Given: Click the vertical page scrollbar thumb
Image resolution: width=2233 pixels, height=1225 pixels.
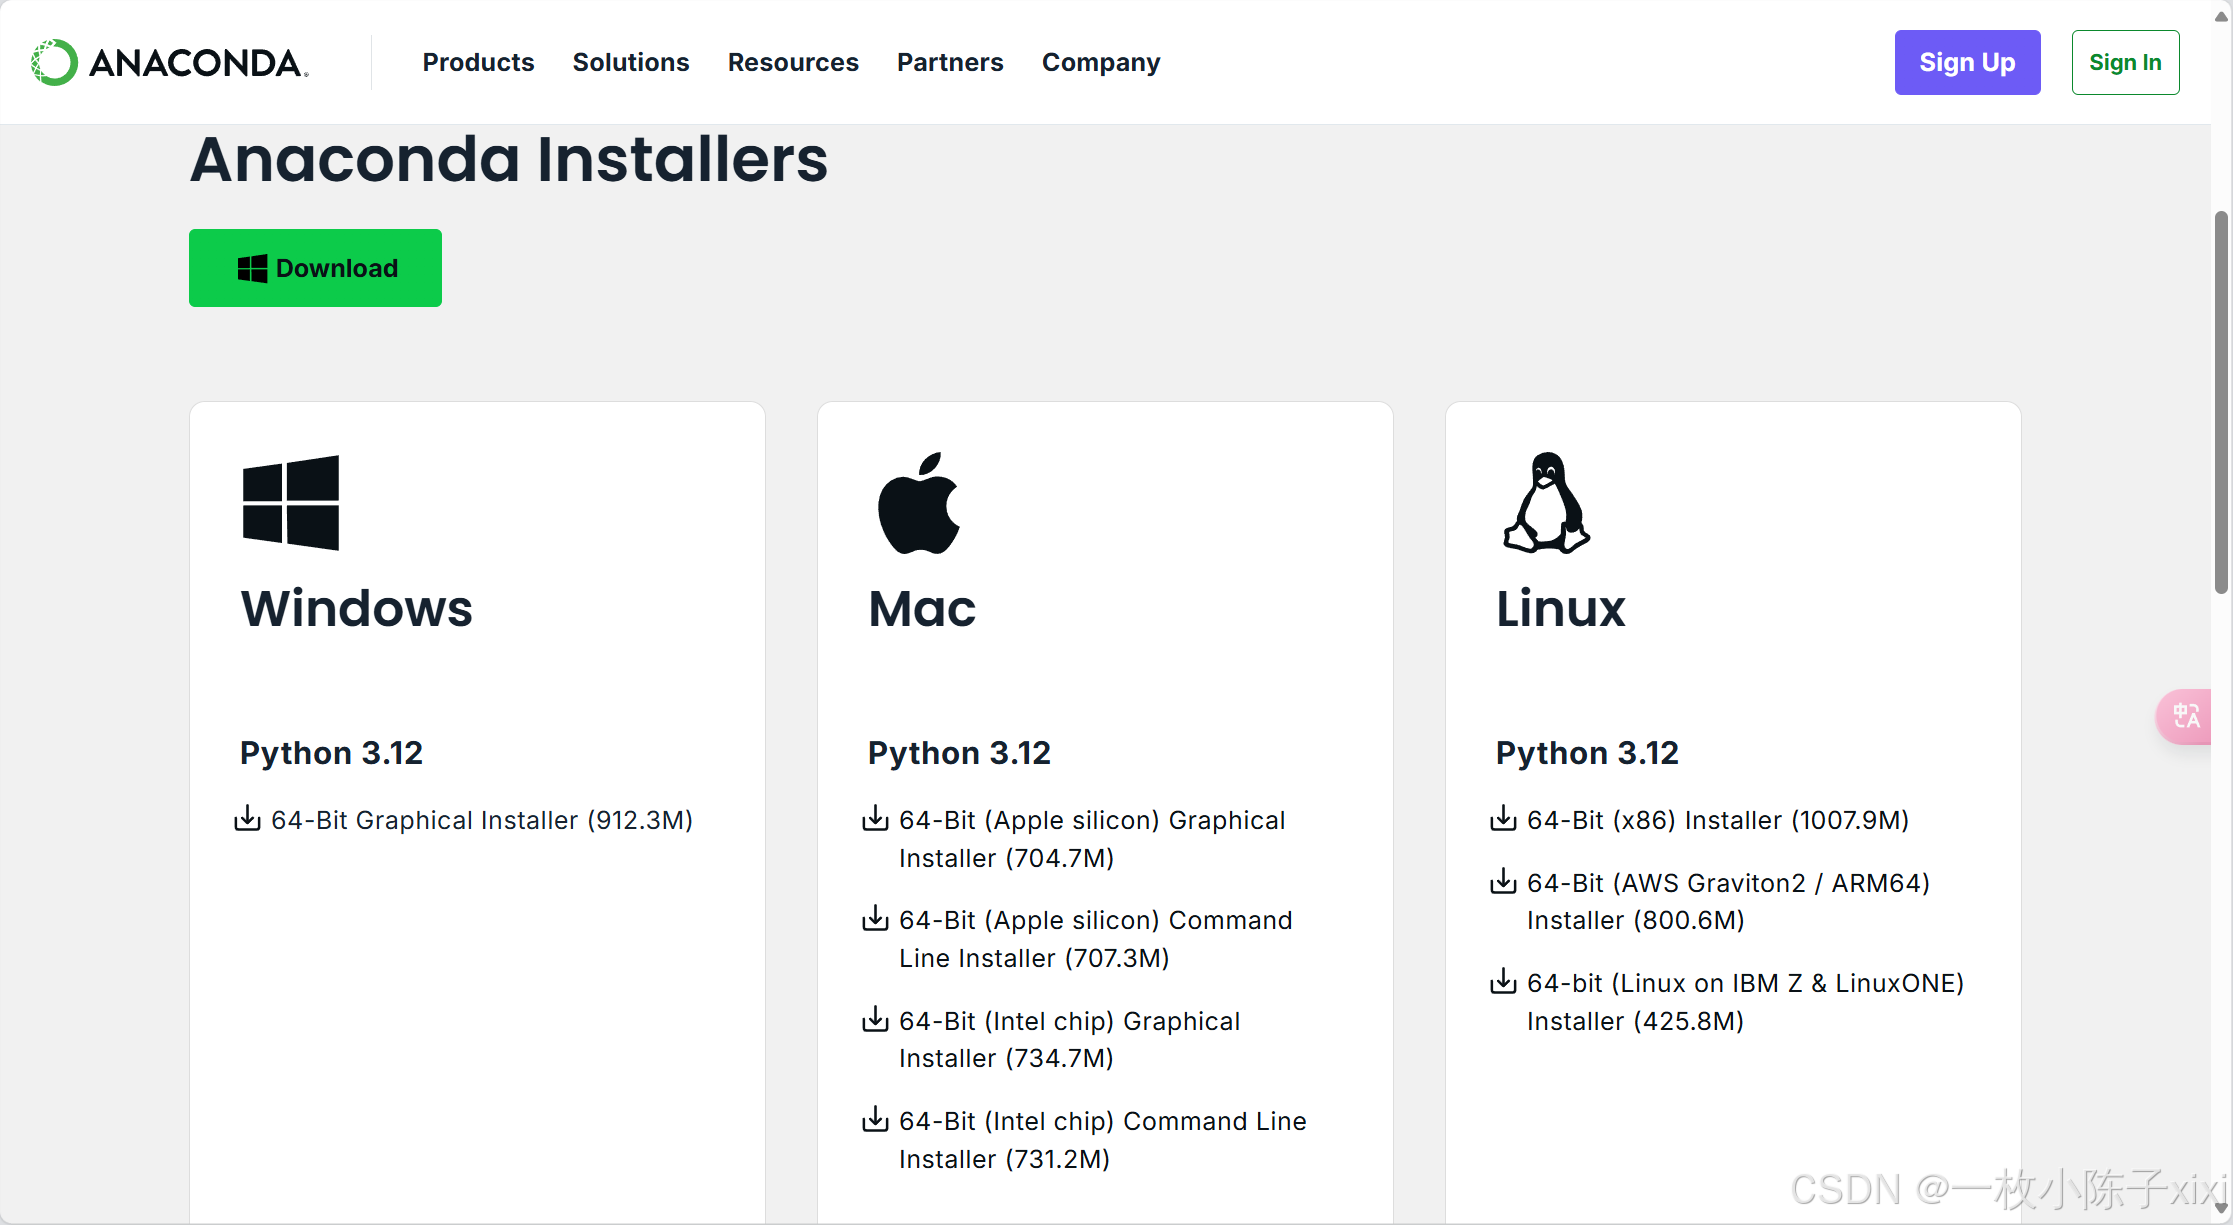Looking at the screenshot, I should coord(2221,400).
